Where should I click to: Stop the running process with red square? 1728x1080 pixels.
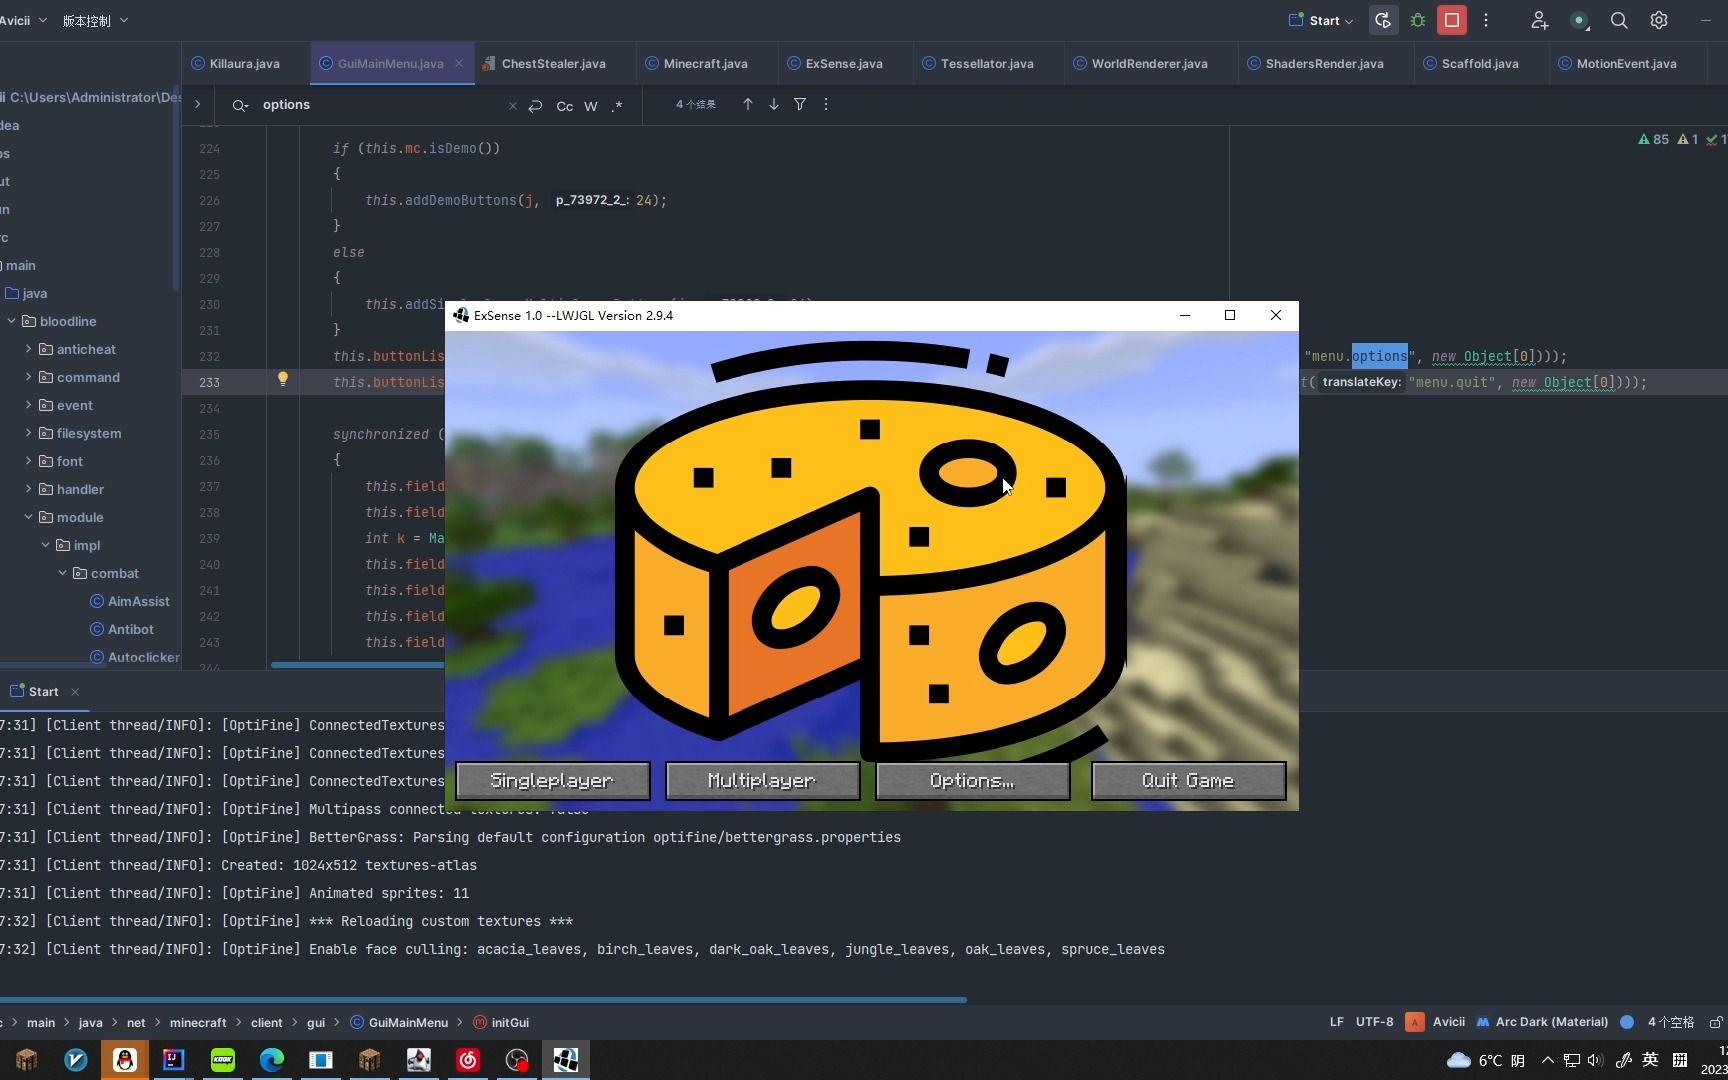(1452, 20)
